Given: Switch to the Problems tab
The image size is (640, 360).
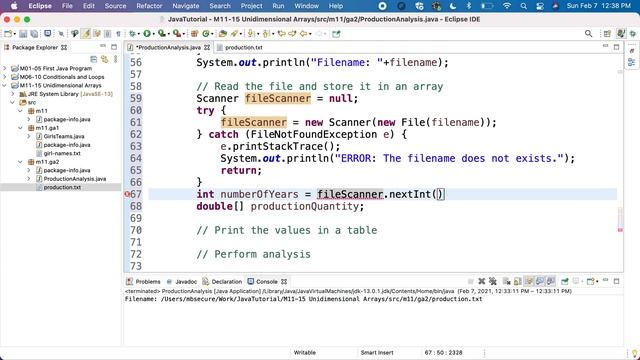Looking at the screenshot, I should [x=148, y=282].
